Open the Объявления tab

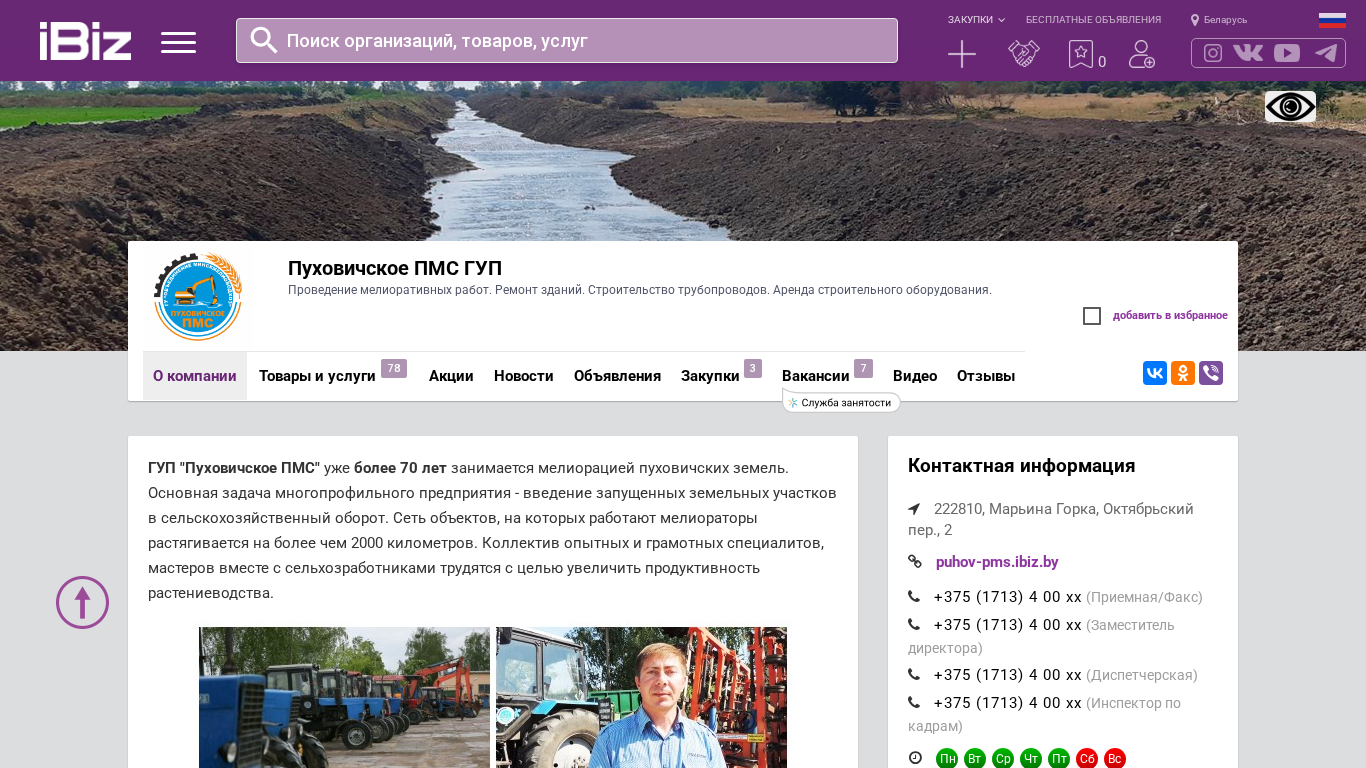pos(617,376)
